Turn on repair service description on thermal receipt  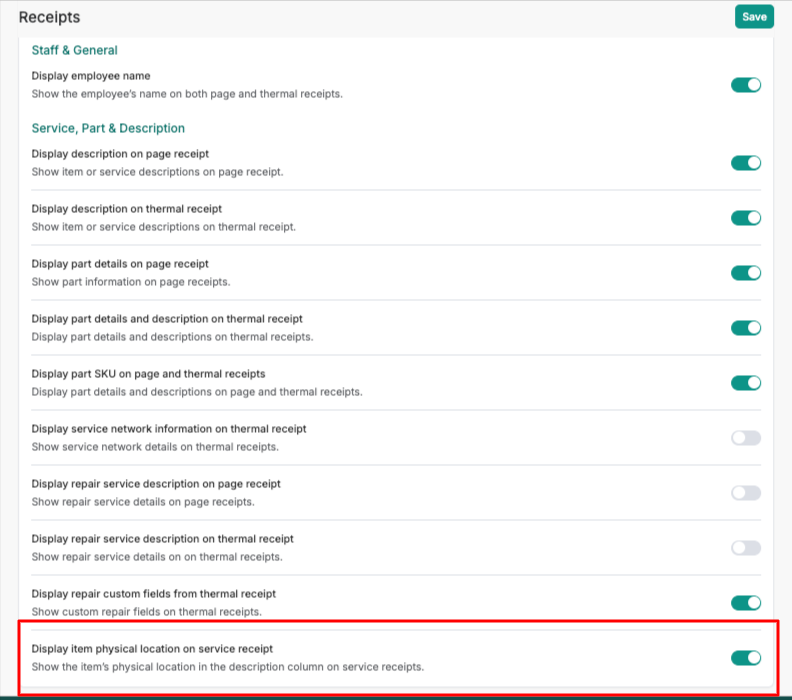(x=746, y=548)
